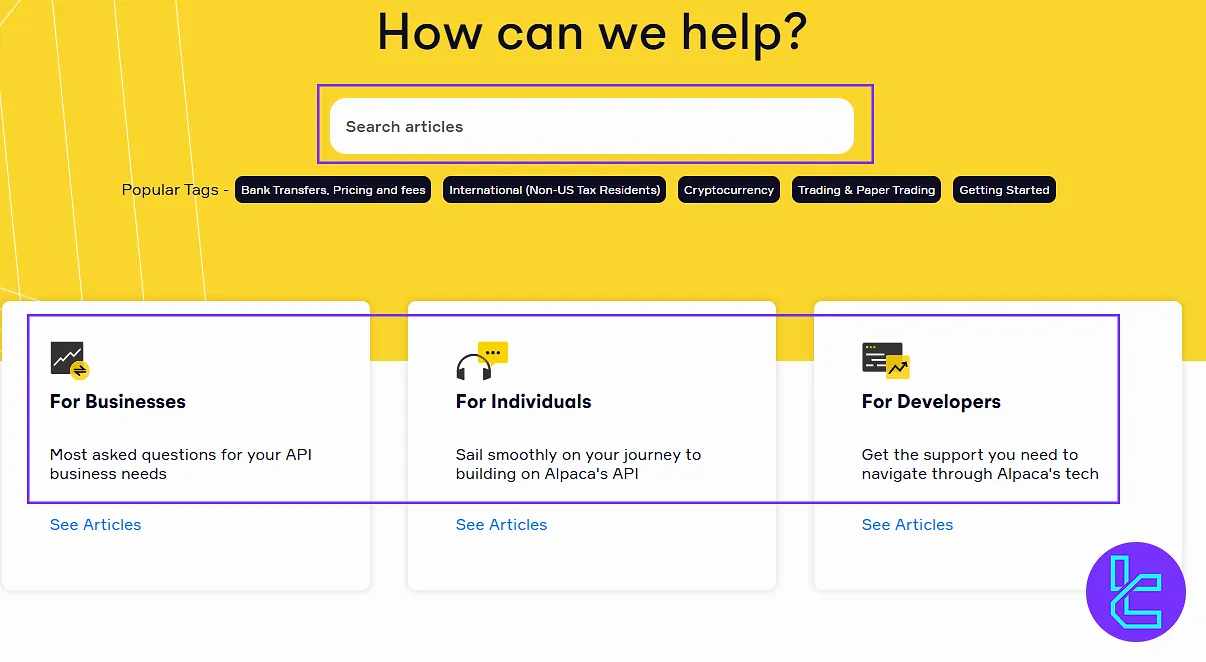Click the For Developers terminal icon
This screenshot has height=662, width=1206.
(x=885, y=360)
